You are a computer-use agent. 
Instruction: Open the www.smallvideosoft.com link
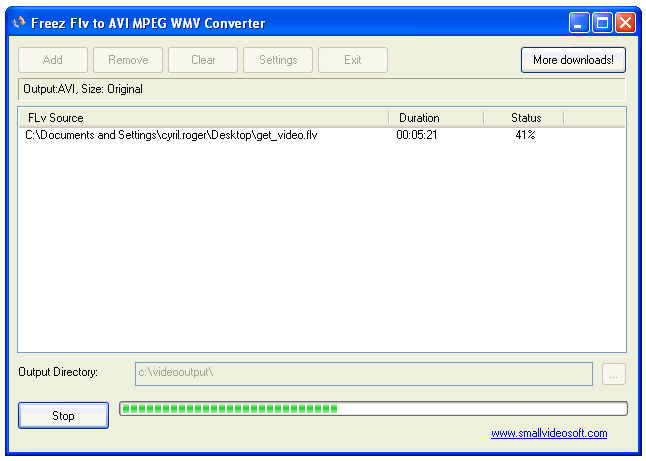pyautogui.click(x=549, y=433)
